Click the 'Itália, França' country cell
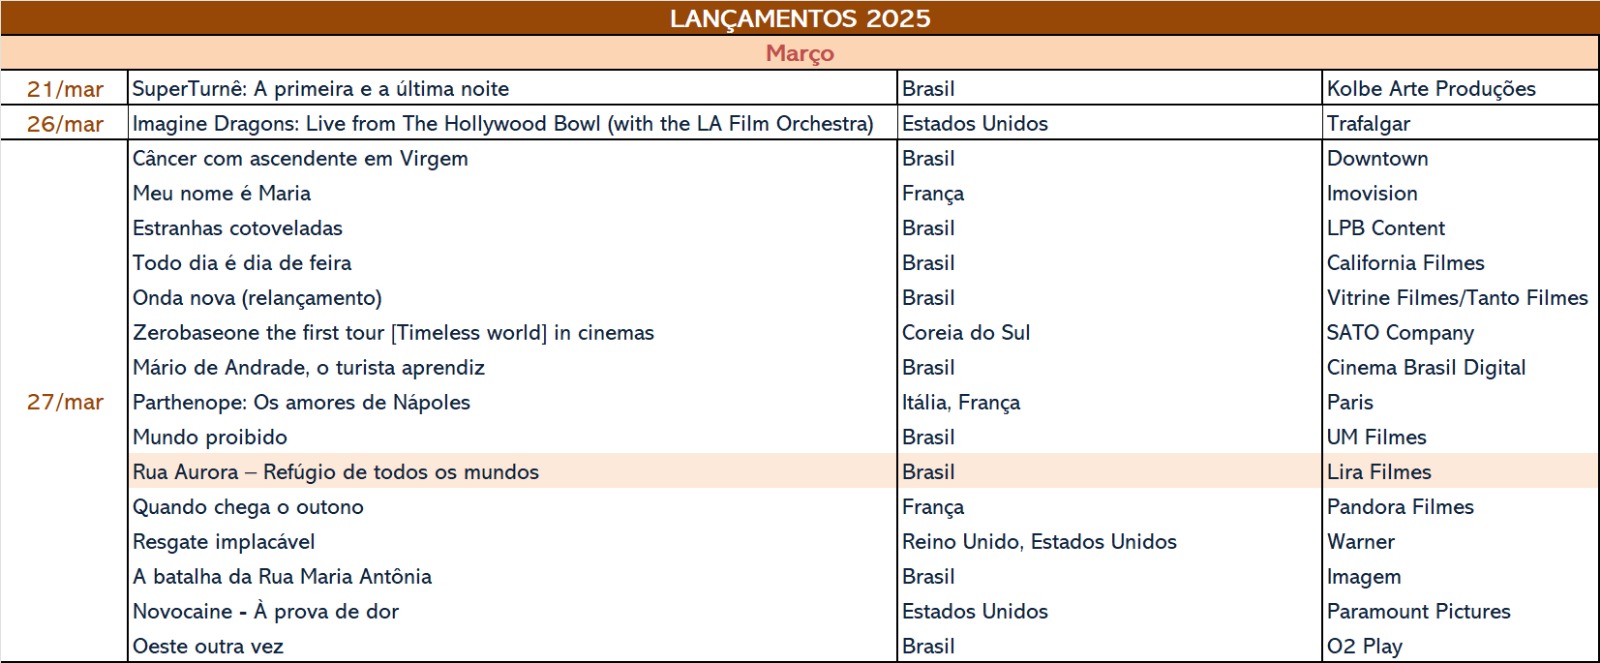Image resolution: width=1600 pixels, height=663 pixels. (x=961, y=403)
